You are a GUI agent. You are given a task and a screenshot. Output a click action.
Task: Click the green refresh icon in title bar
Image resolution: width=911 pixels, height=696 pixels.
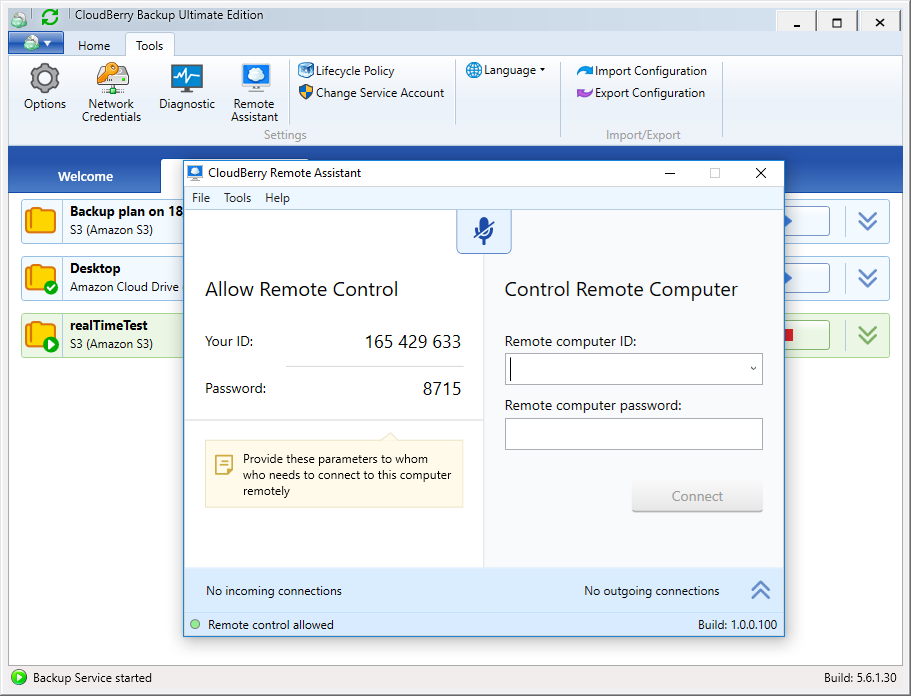coord(49,17)
